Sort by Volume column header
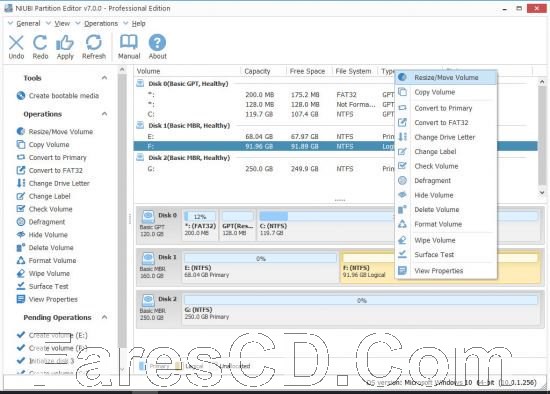The height and width of the screenshot is (394, 550). [187, 71]
